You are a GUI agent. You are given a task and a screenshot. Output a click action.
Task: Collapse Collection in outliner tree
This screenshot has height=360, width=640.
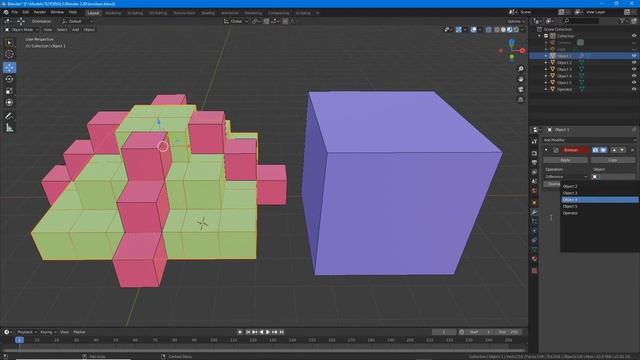pyautogui.click(x=540, y=36)
